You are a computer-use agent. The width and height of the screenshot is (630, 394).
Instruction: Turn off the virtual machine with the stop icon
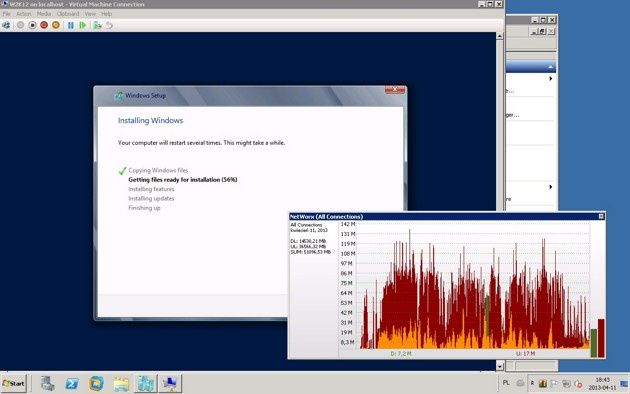(x=32, y=25)
